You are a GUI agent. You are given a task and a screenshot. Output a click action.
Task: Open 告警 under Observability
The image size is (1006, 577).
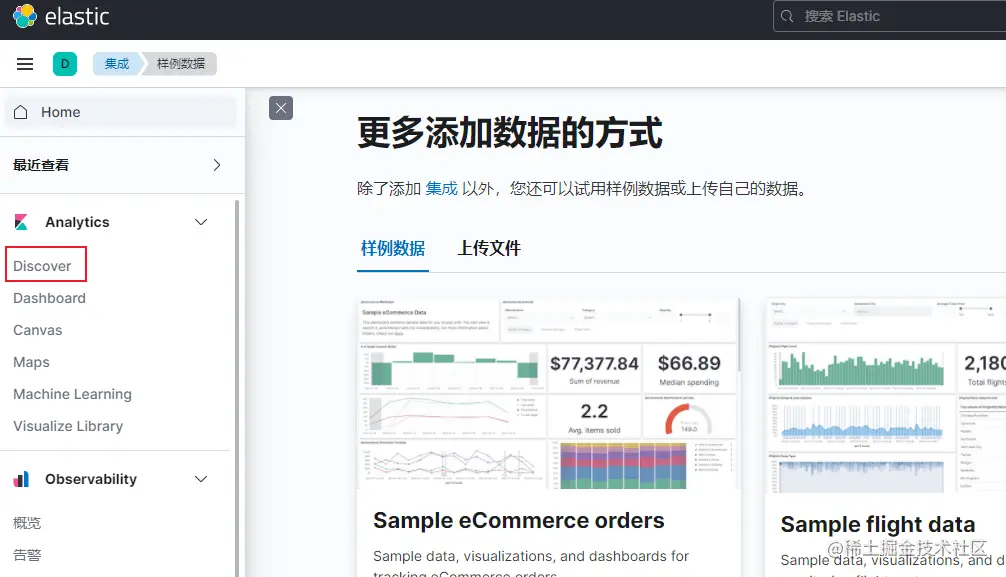(x=27, y=555)
